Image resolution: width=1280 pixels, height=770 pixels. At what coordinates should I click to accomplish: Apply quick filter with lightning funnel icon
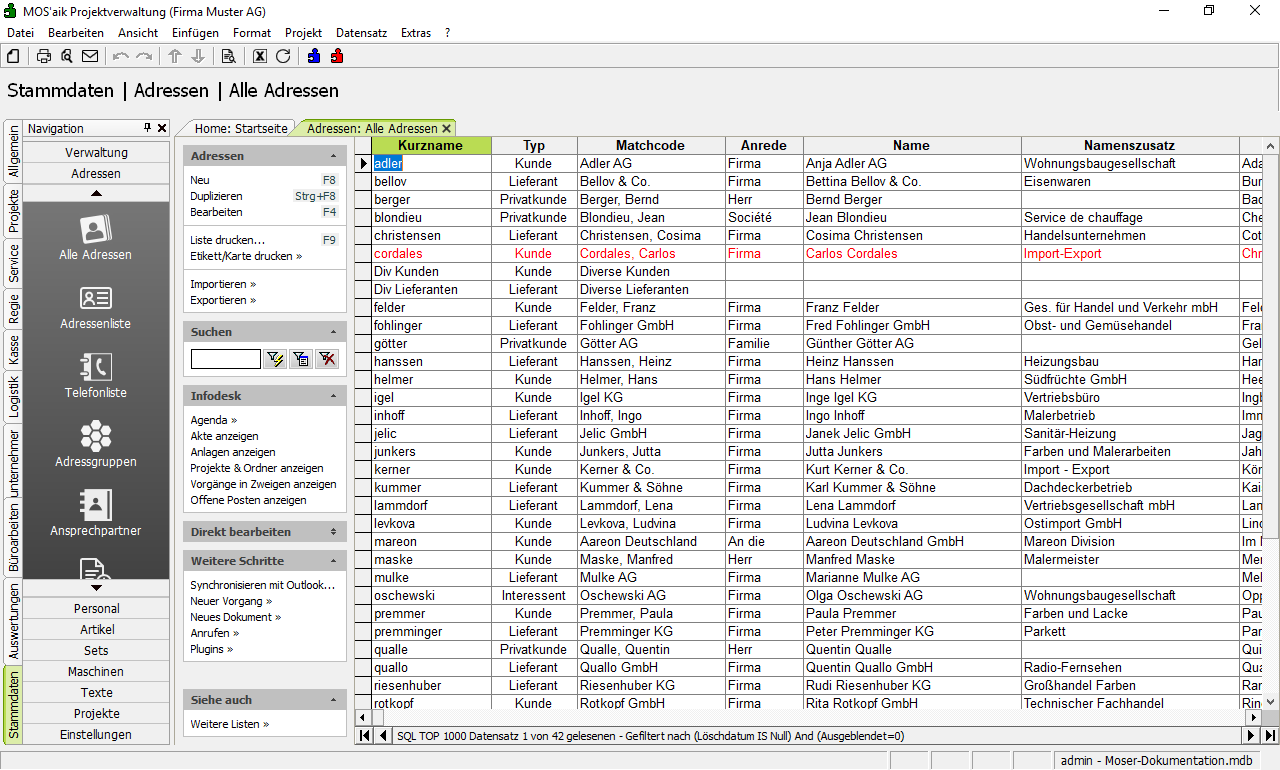[x=275, y=359]
